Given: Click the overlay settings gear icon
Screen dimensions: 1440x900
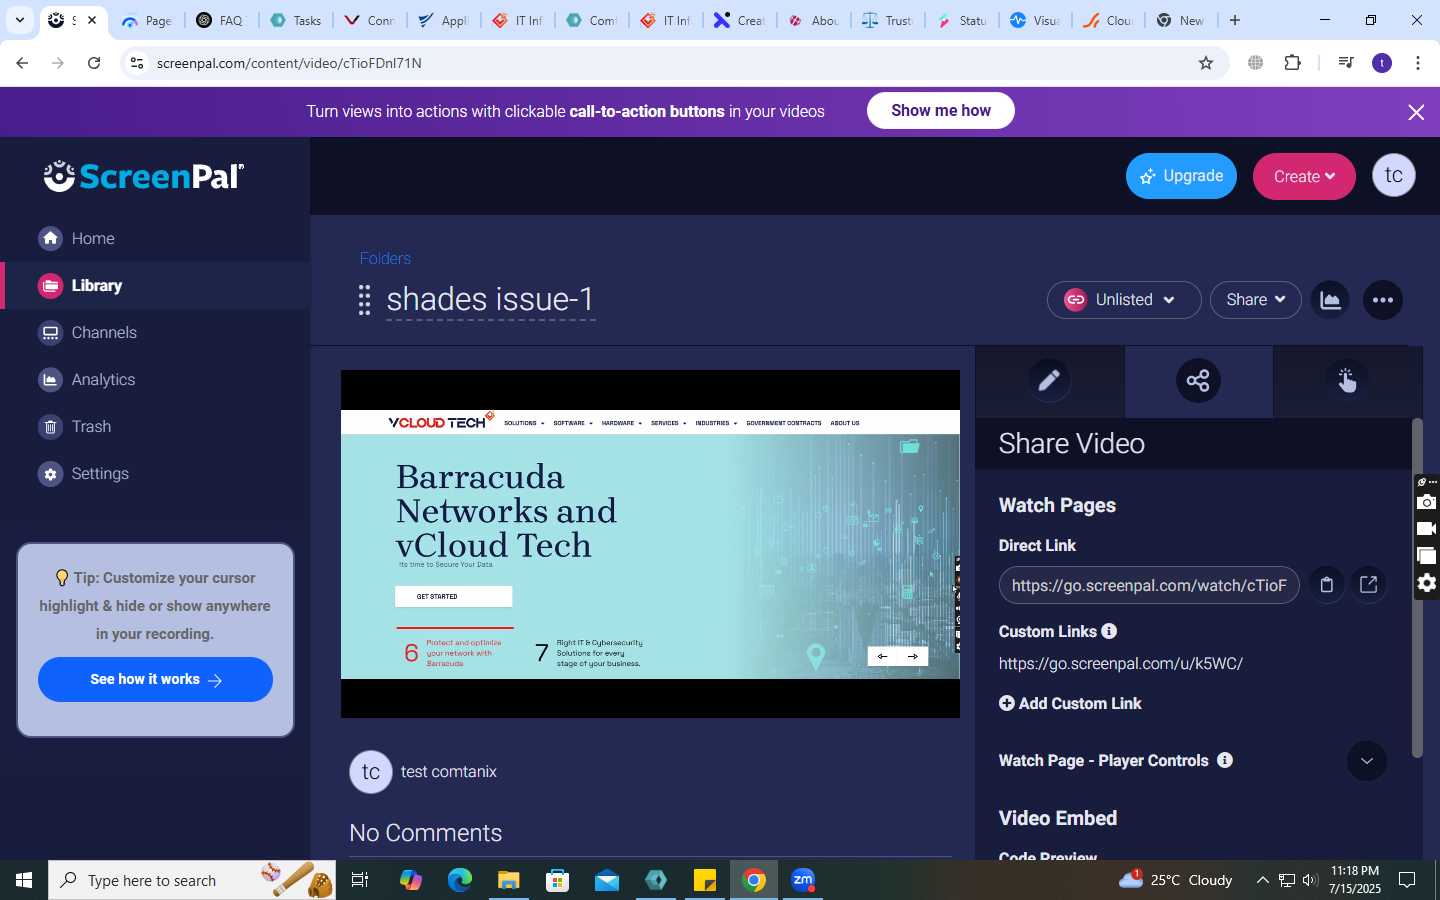Looking at the screenshot, I should pyautogui.click(x=1427, y=583).
